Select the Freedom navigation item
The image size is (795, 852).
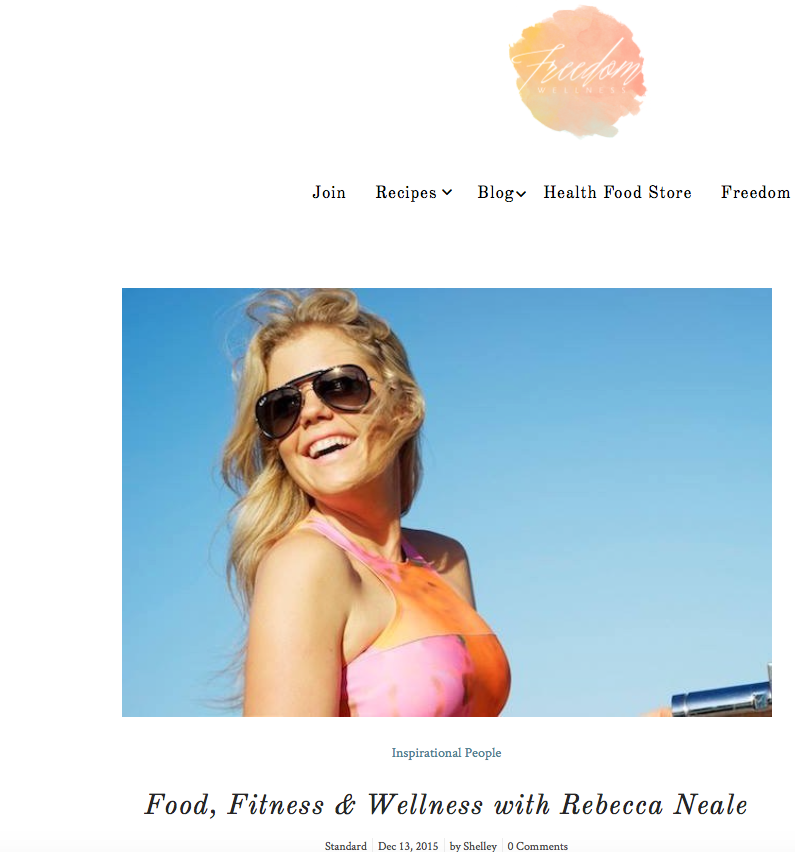click(x=755, y=192)
